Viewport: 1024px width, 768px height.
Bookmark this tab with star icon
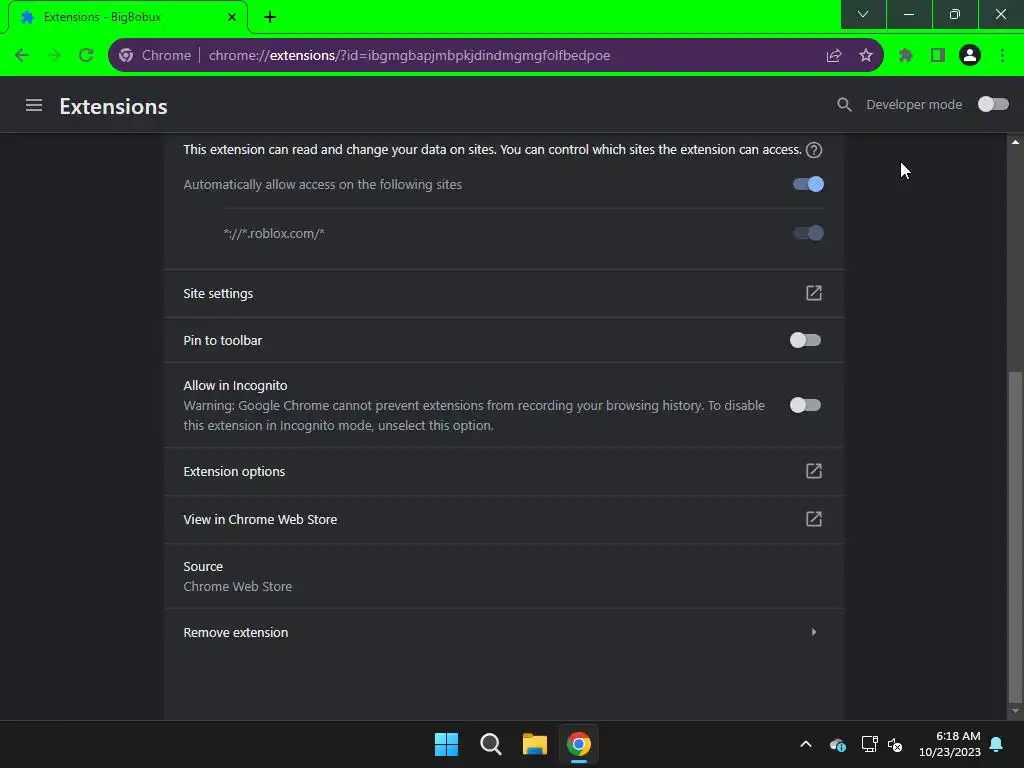click(x=866, y=56)
